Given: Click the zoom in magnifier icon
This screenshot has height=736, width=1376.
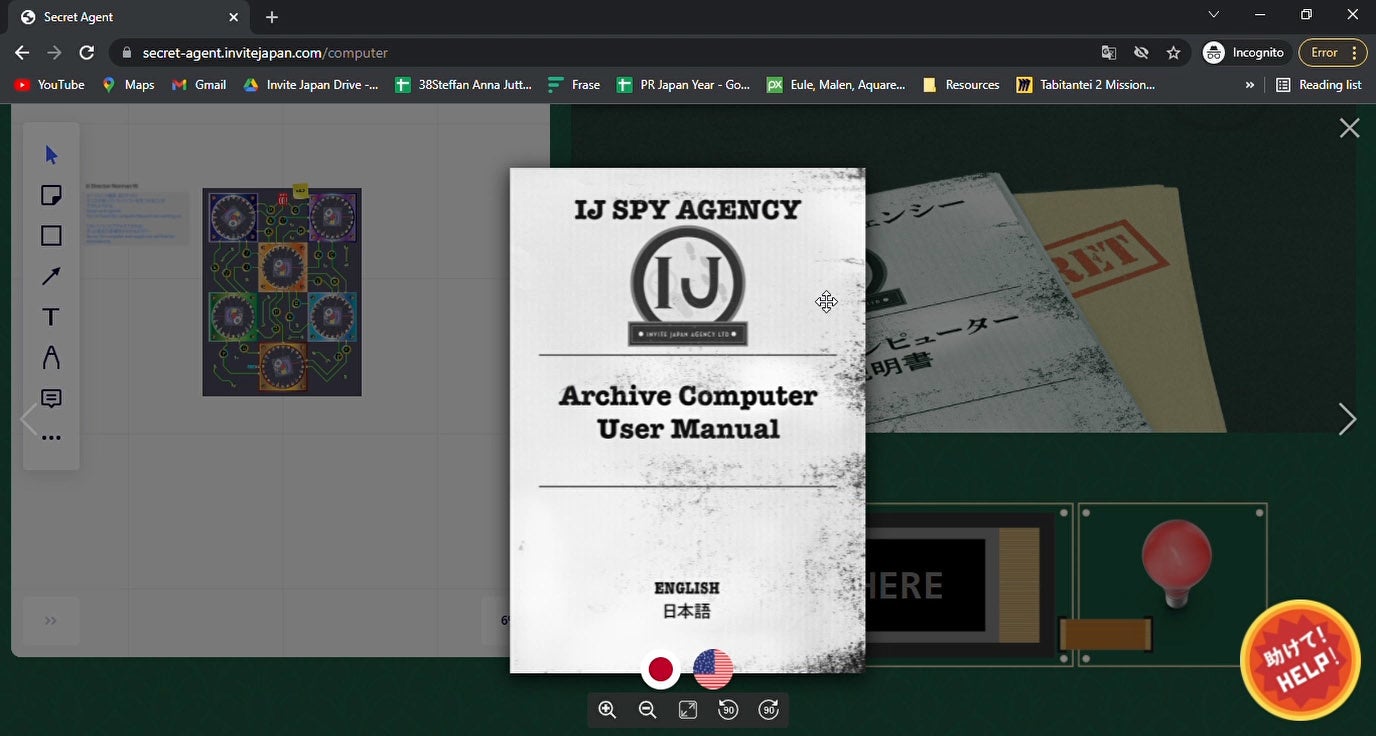Looking at the screenshot, I should (x=607, y=710).
